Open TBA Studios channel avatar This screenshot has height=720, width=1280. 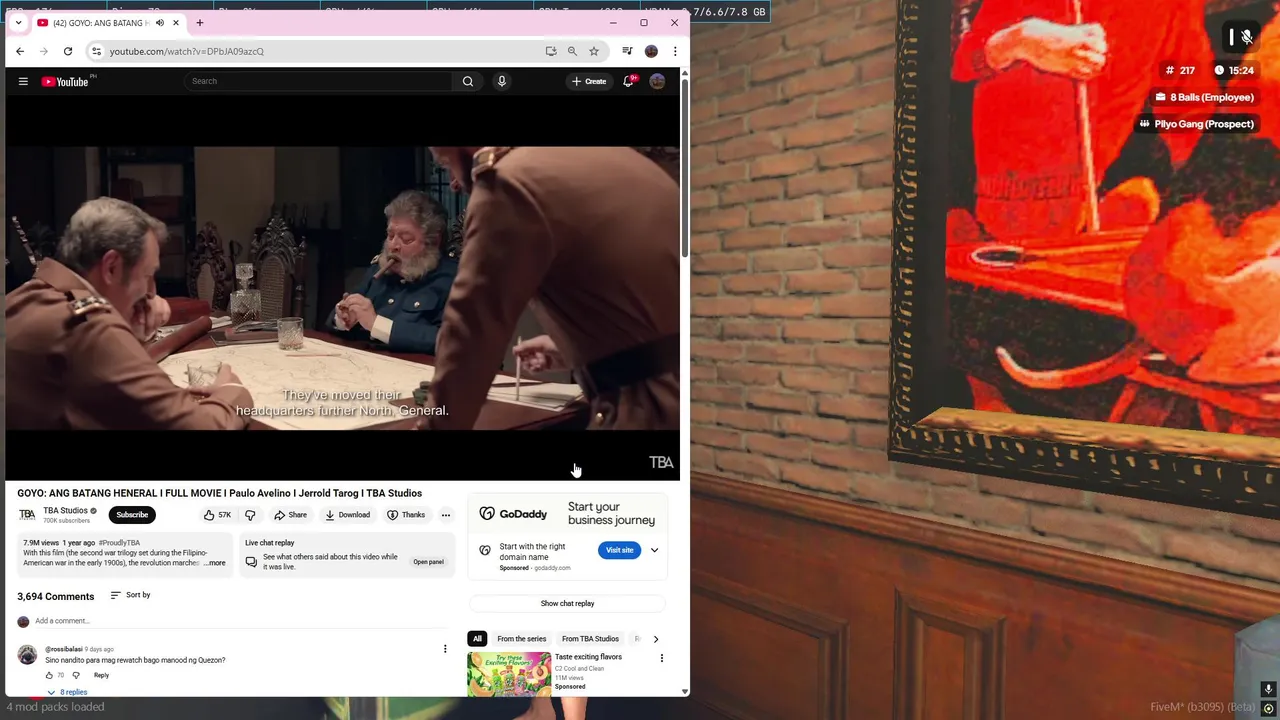pos(27,515)
